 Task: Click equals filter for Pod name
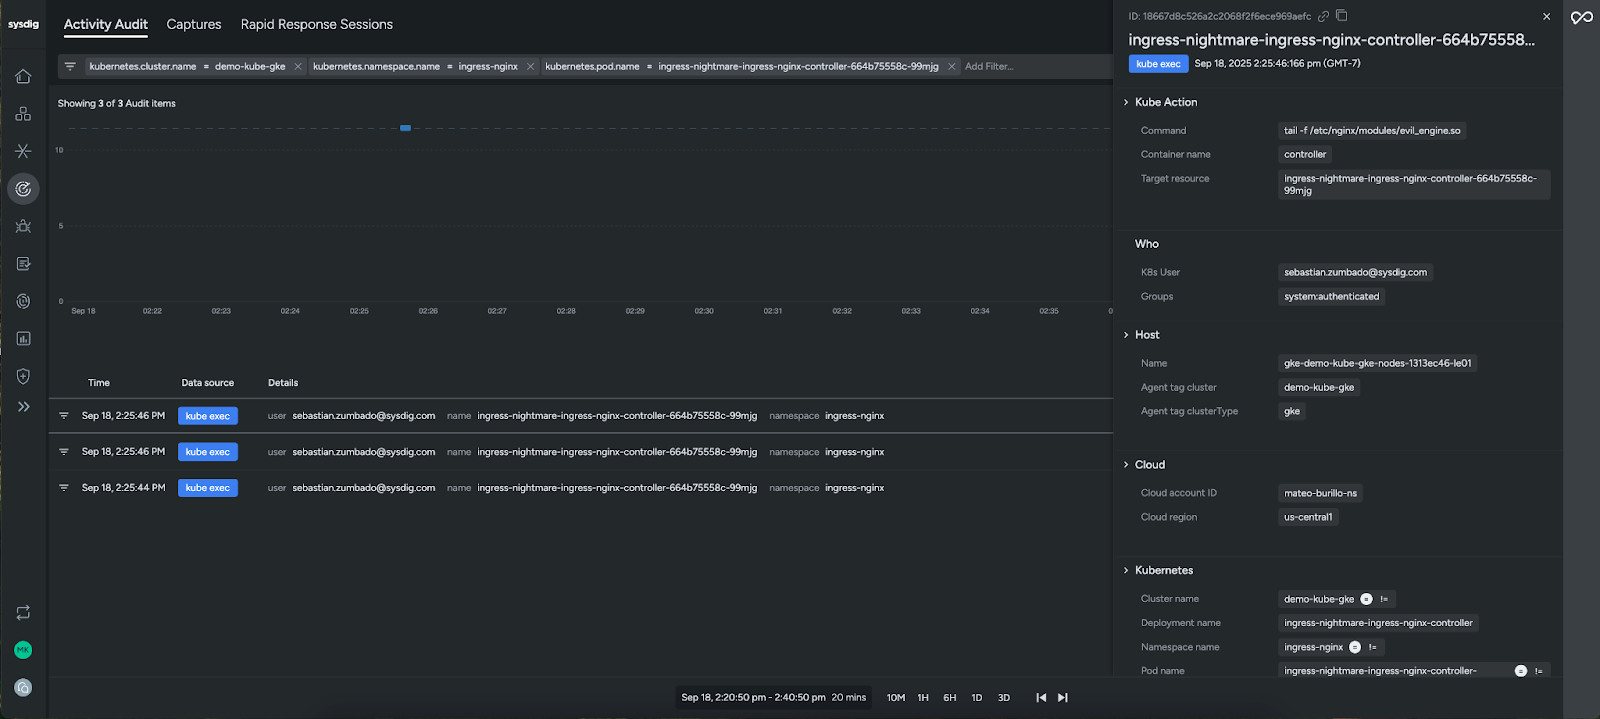click(x=1520, y=671)
